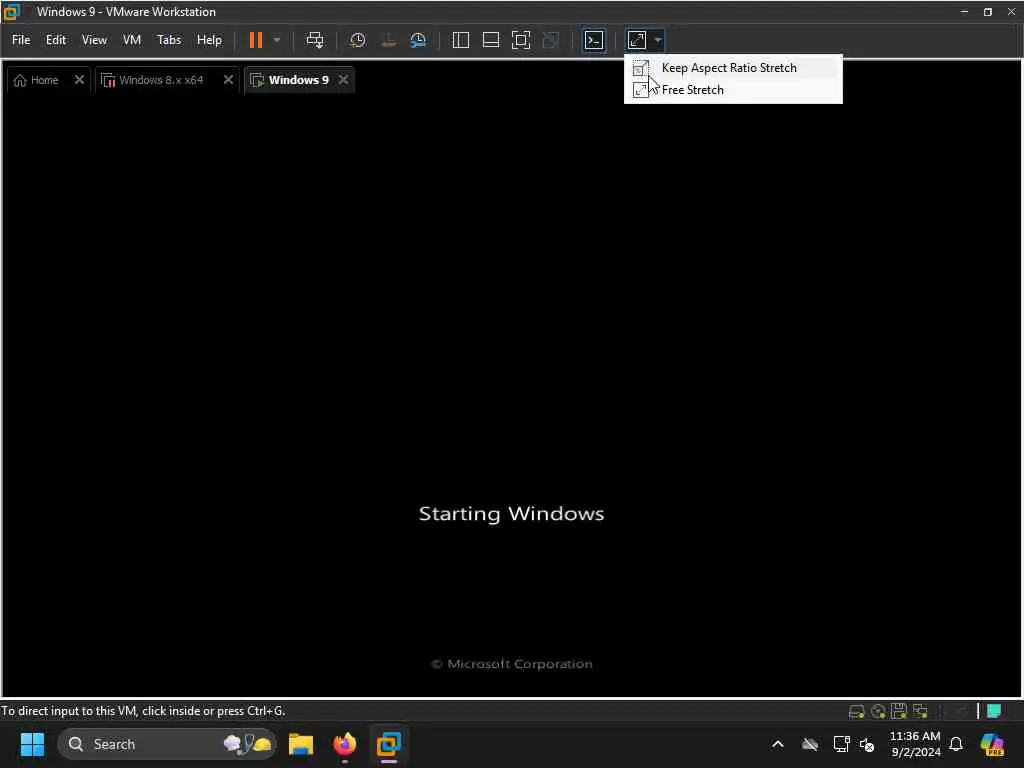Viewport: 1024px width, 768px height.
Task: Open the Copilot preview icon
Action: click(992, 744)
